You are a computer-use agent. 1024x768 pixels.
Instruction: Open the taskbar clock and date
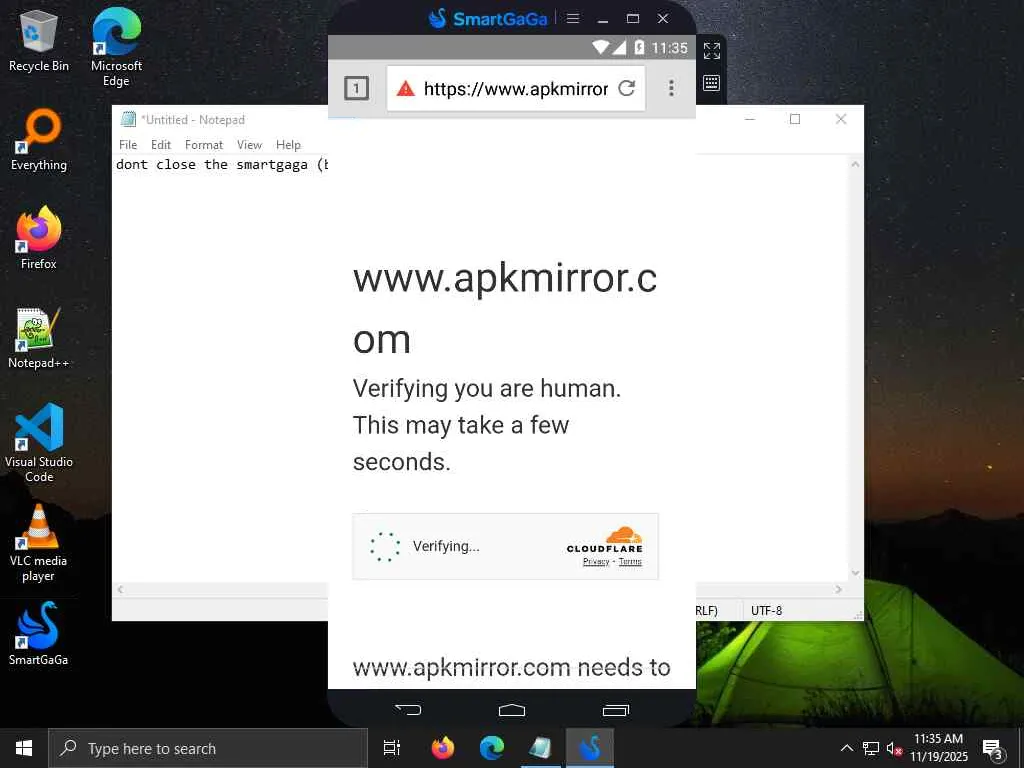click(x=938, y=748)
